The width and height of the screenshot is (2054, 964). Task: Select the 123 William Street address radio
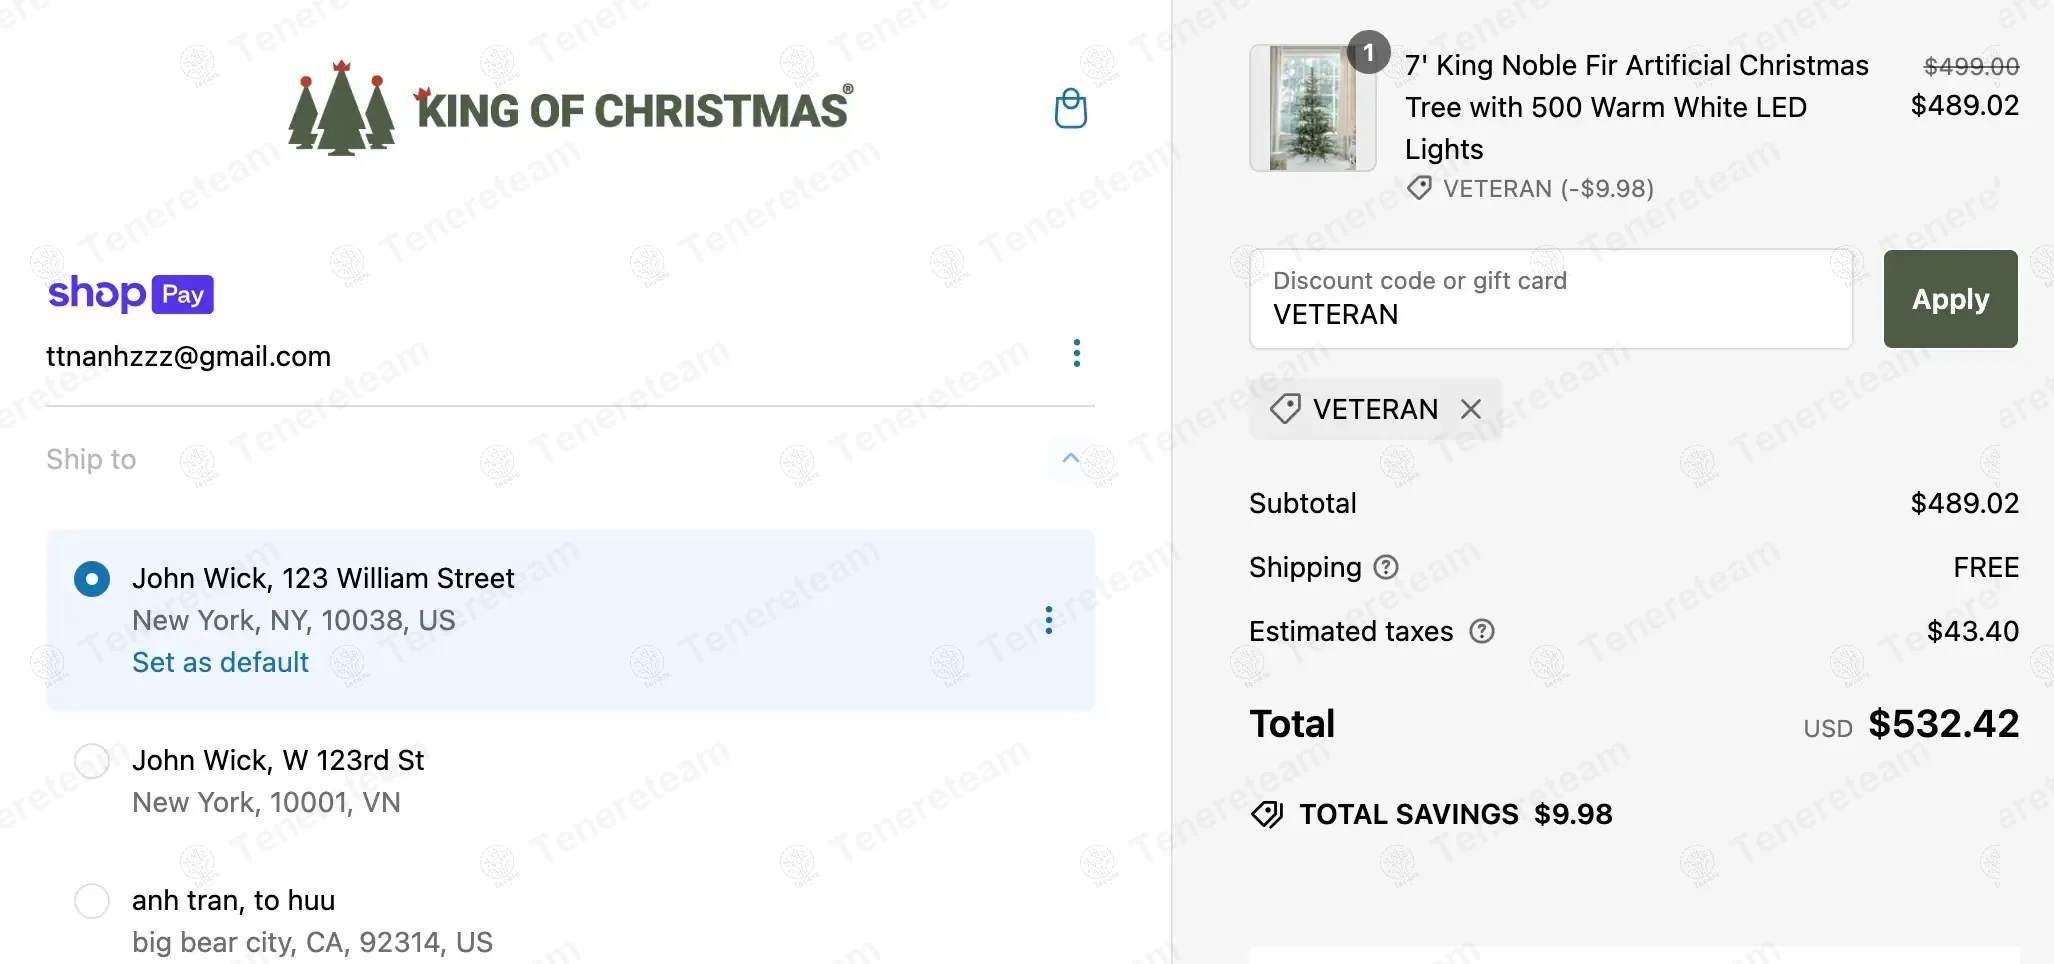pos(92,579)
